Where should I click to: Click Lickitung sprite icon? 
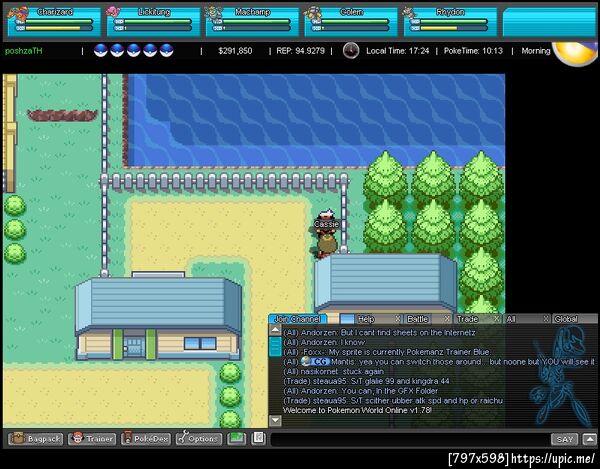(x=113, y=12)
